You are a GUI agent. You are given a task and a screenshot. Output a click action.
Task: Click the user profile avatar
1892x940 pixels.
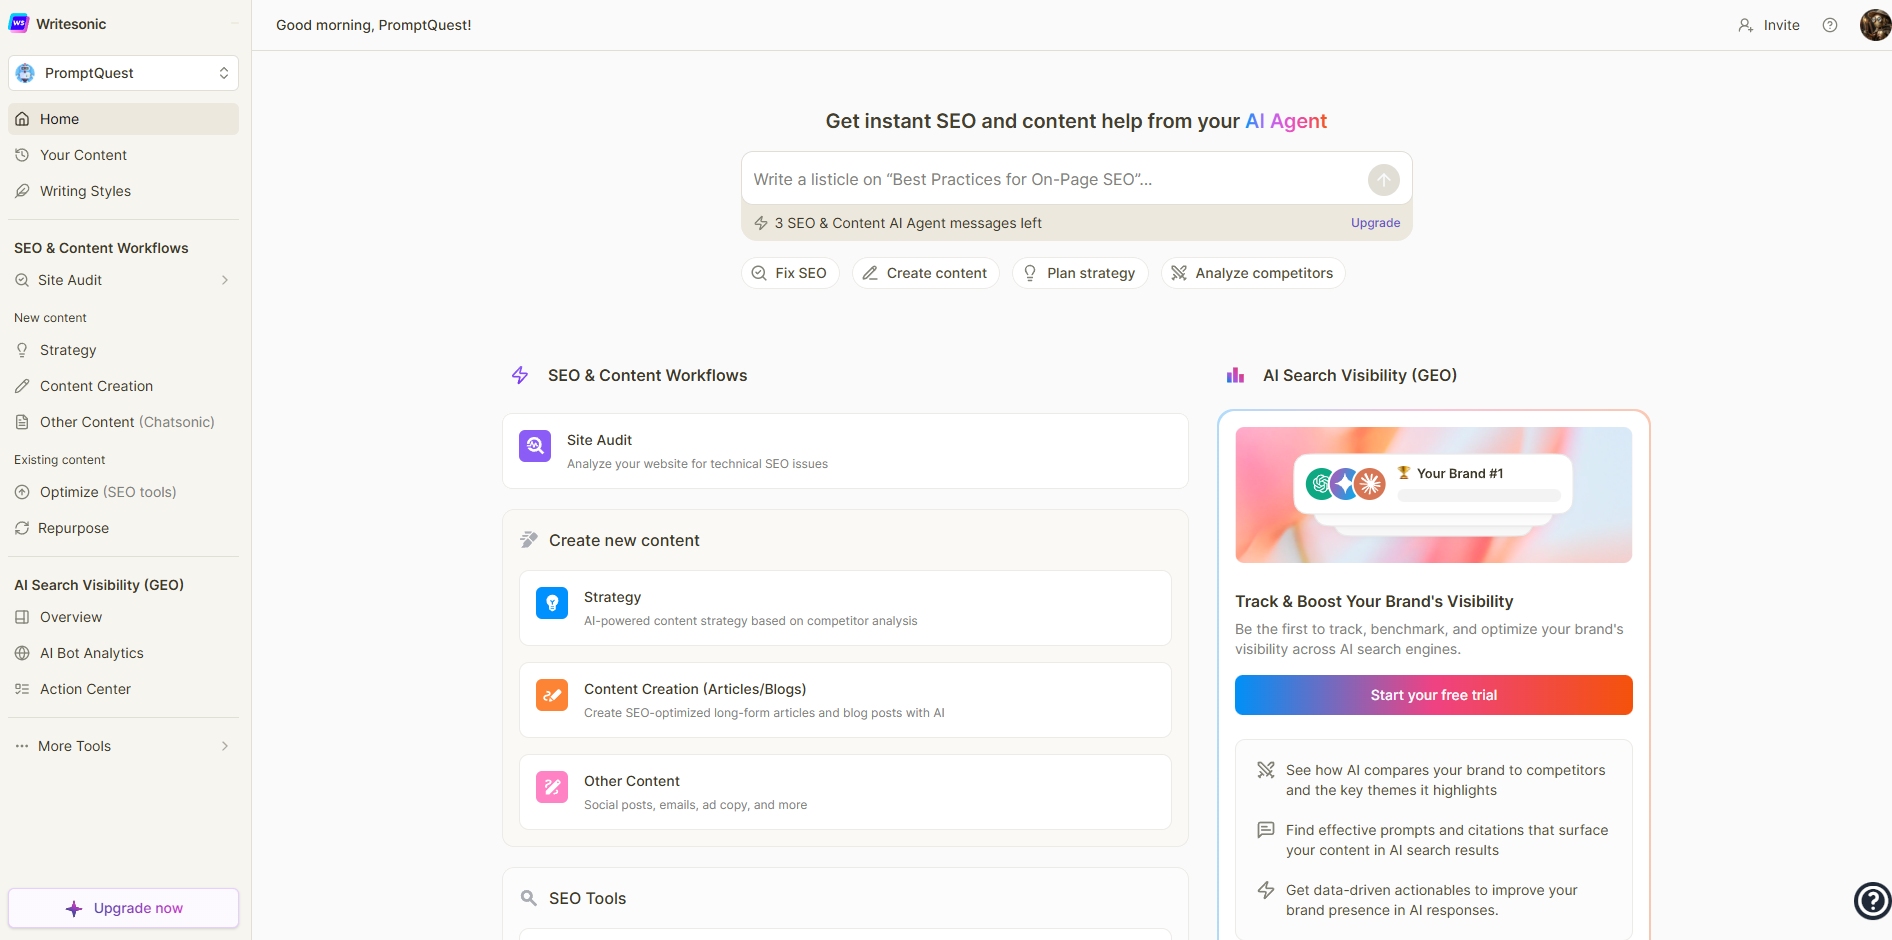pyautogui.click(x=1874, y=25)
